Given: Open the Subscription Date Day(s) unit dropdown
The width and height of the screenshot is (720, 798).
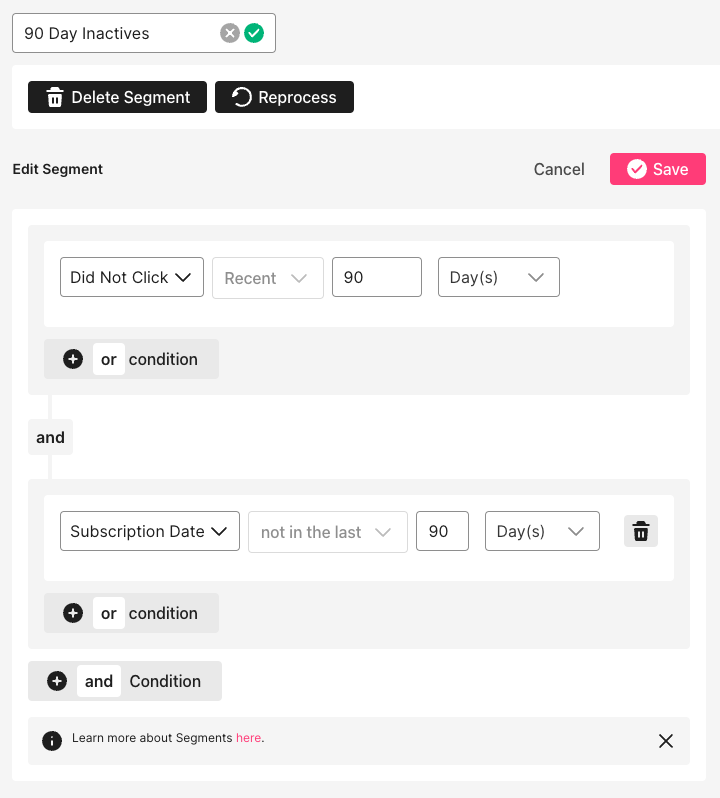Looking at the screenshot, I should point(541,531).
